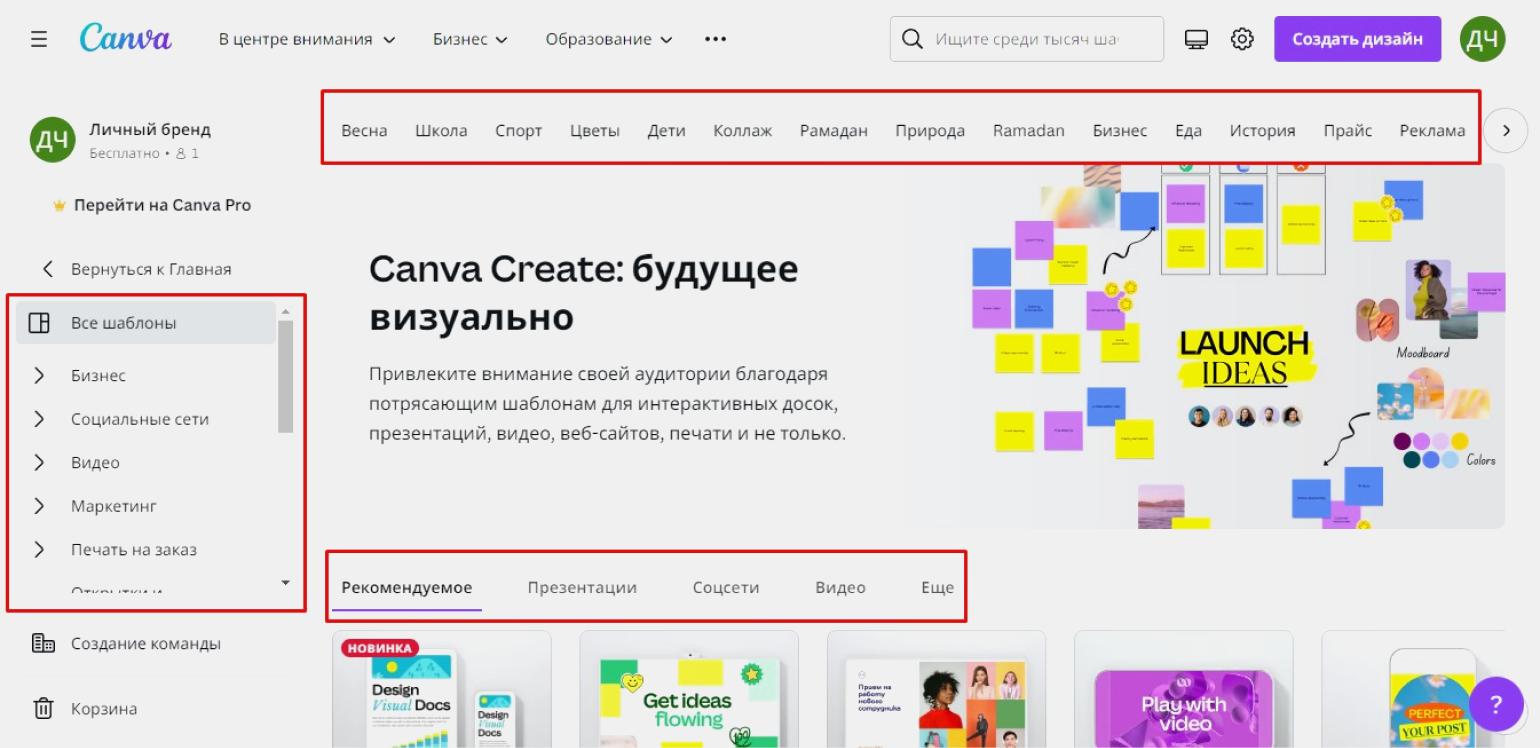1540x748 pixels.
Task: Click the Canva logo
Action: [x=126, y=39]
